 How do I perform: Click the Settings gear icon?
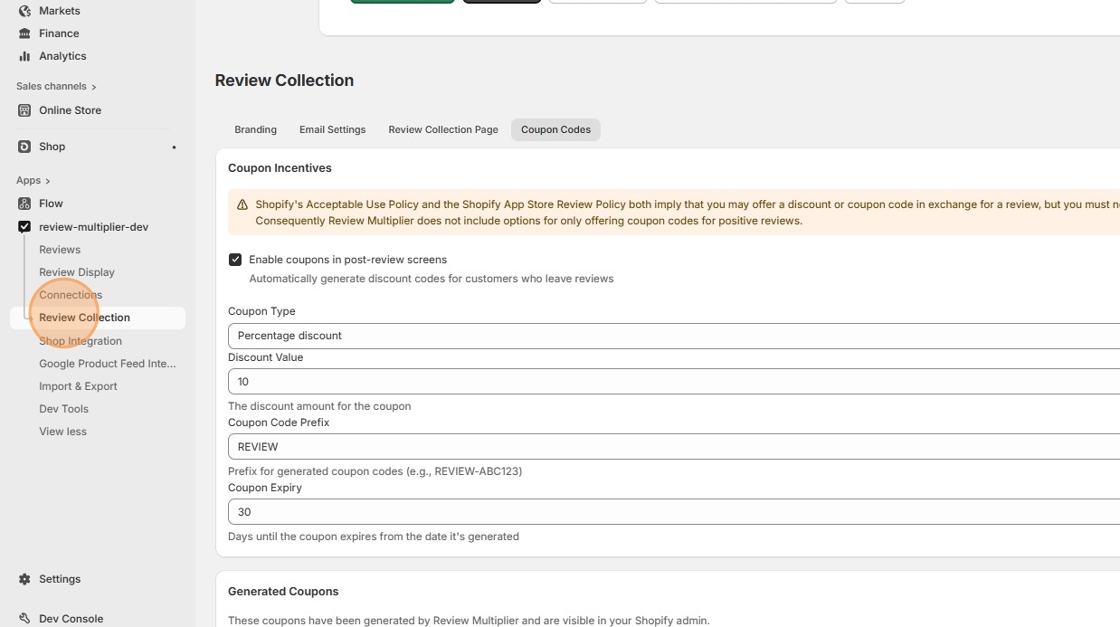[x=24, y=579]
